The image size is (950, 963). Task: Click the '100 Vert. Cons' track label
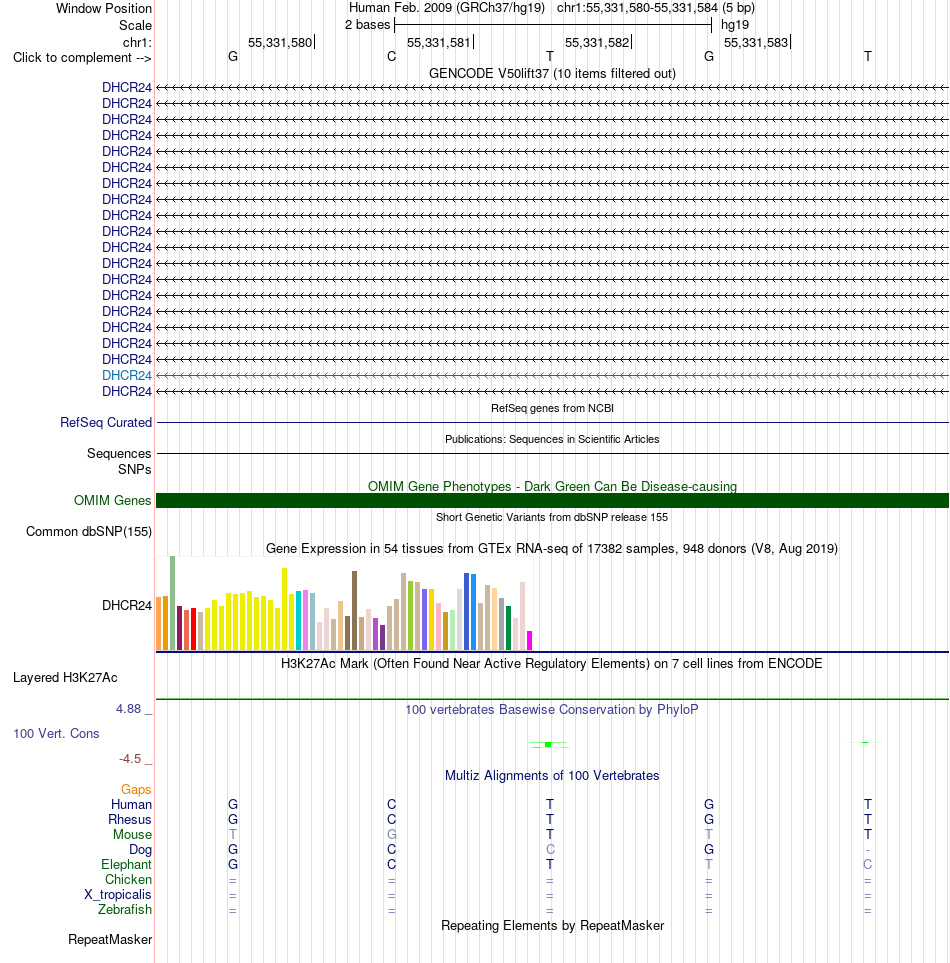[x=56, y=733]
